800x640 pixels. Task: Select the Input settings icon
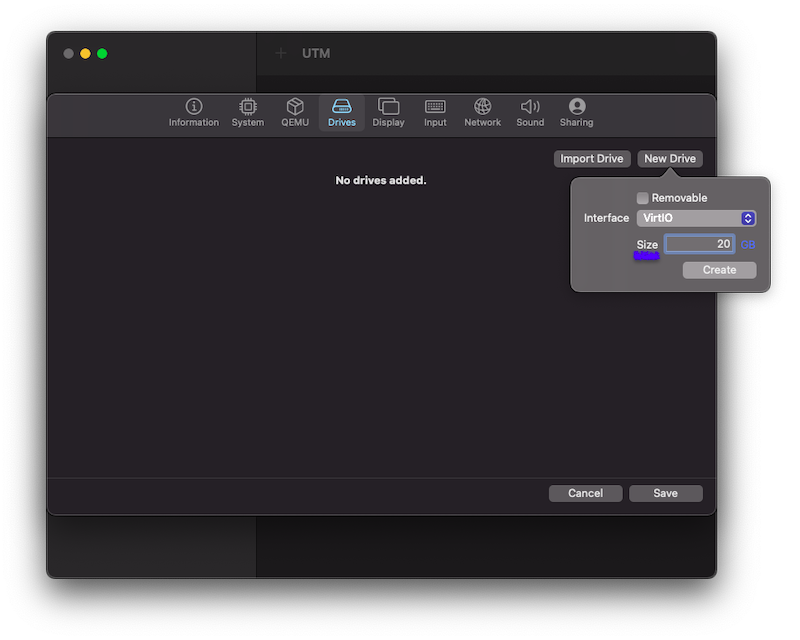434,112
